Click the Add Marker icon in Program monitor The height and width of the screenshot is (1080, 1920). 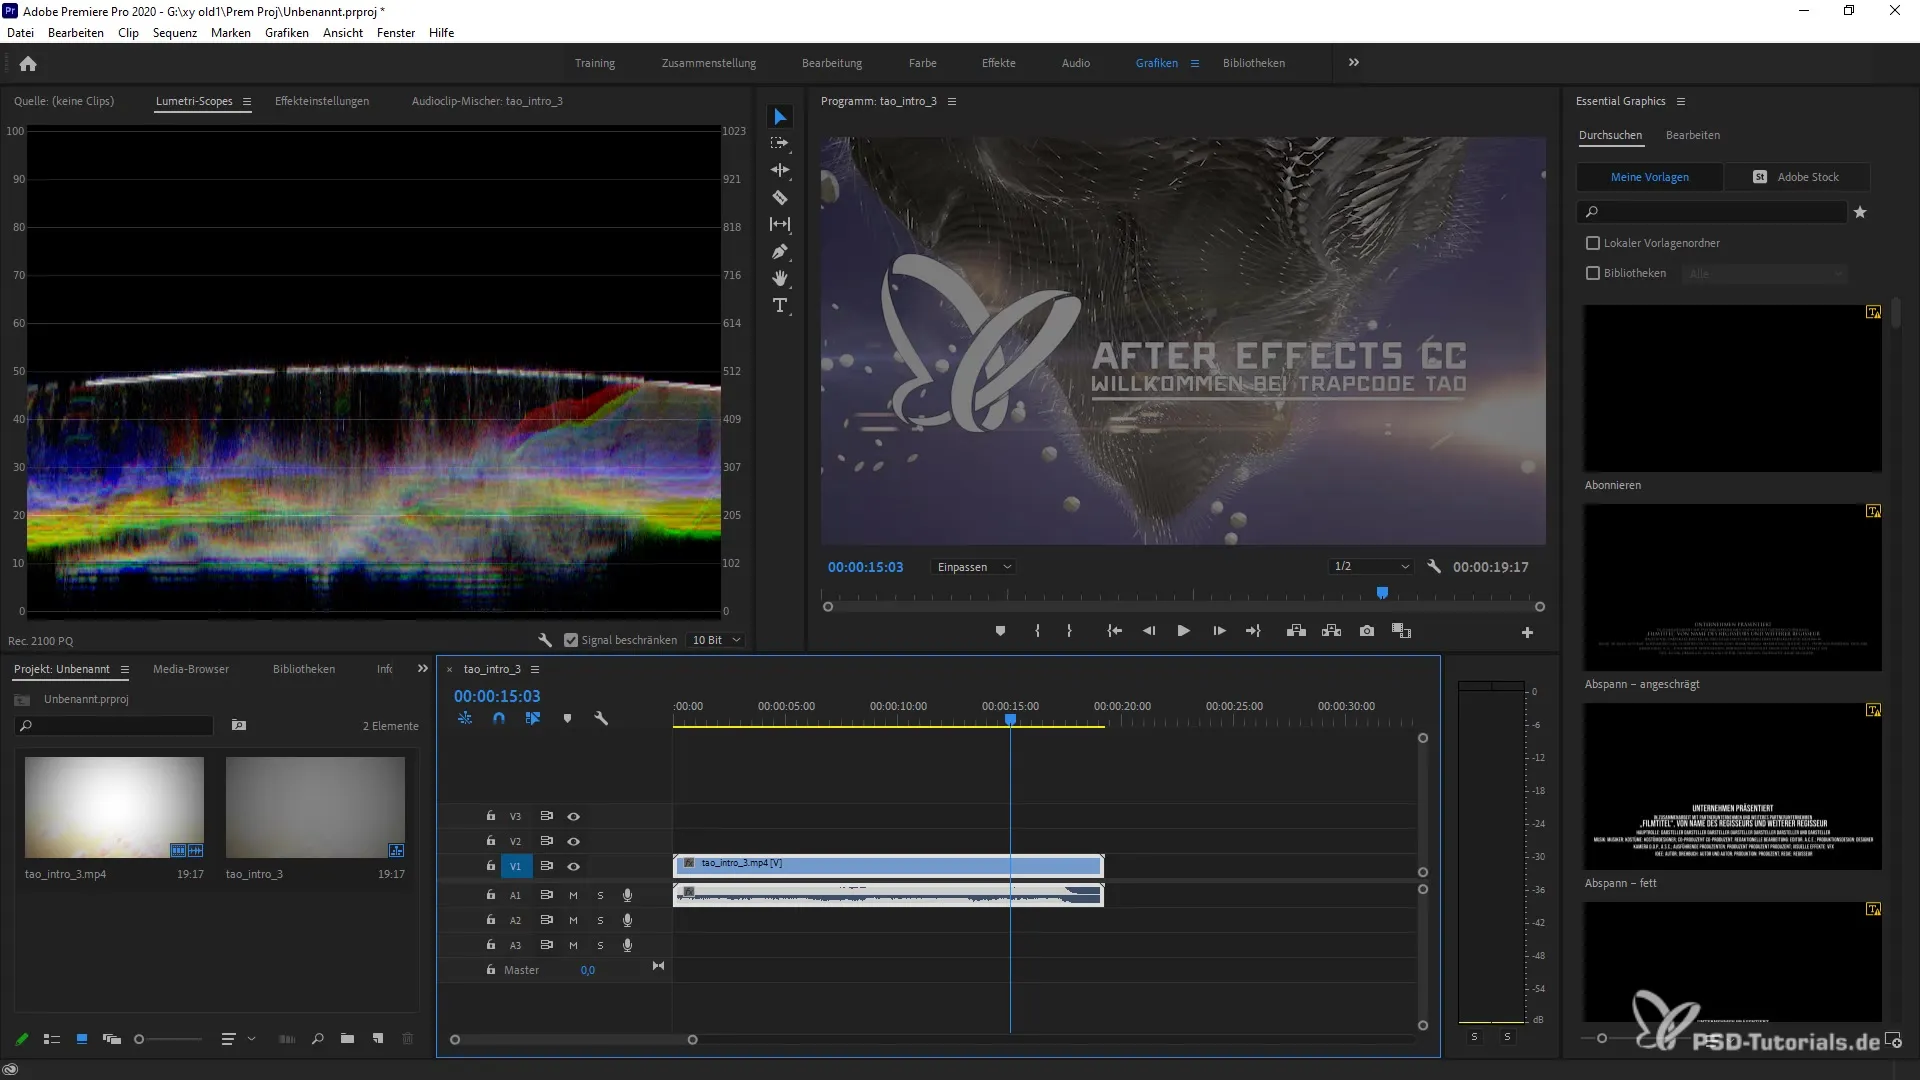(1000, 631)
